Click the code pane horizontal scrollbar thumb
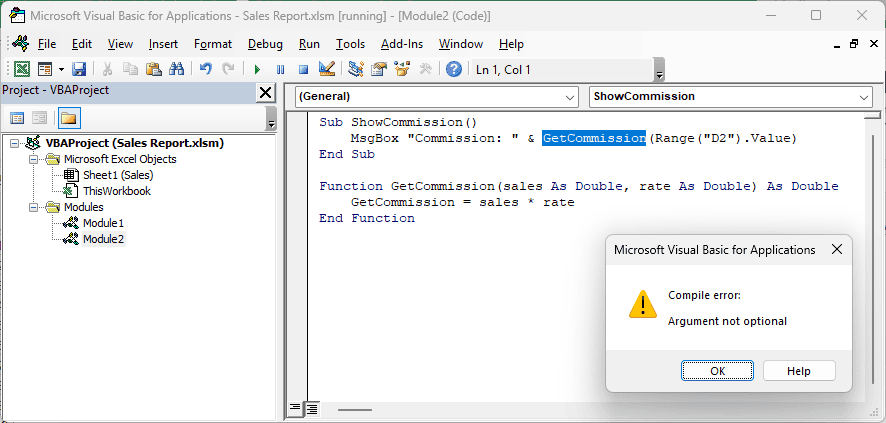This screenshot has height=423, width=886. (355, 409)
